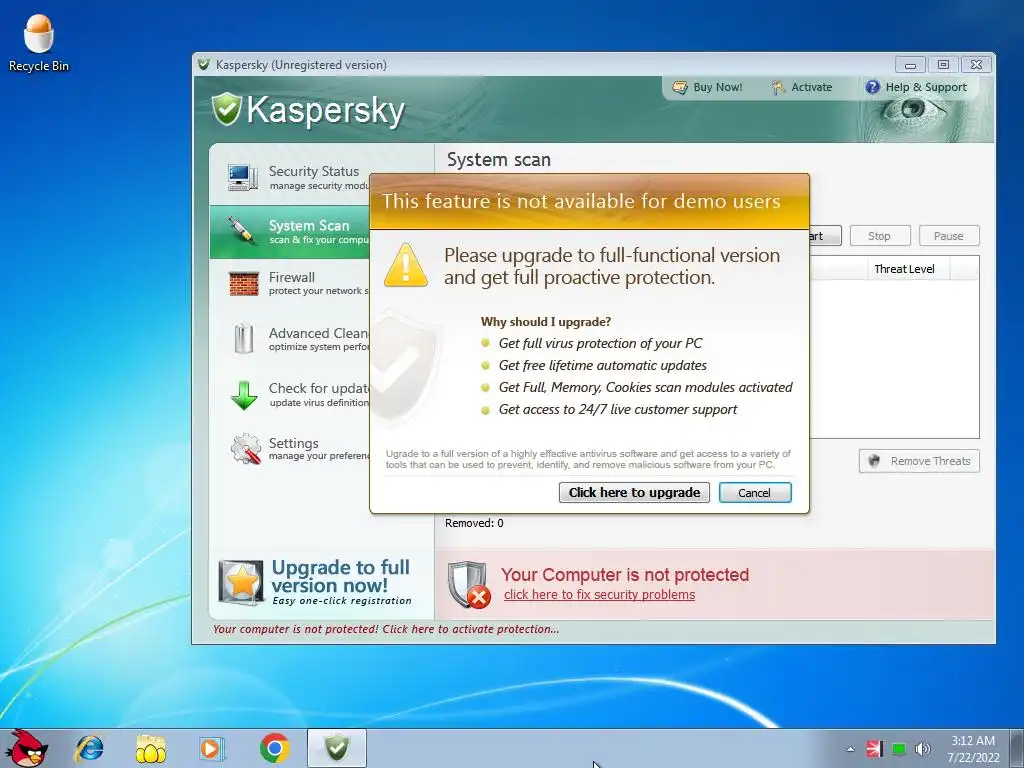Expand the hidden tray icons arrow
This screenshot has height=768, width=1024.
point(850,749)
